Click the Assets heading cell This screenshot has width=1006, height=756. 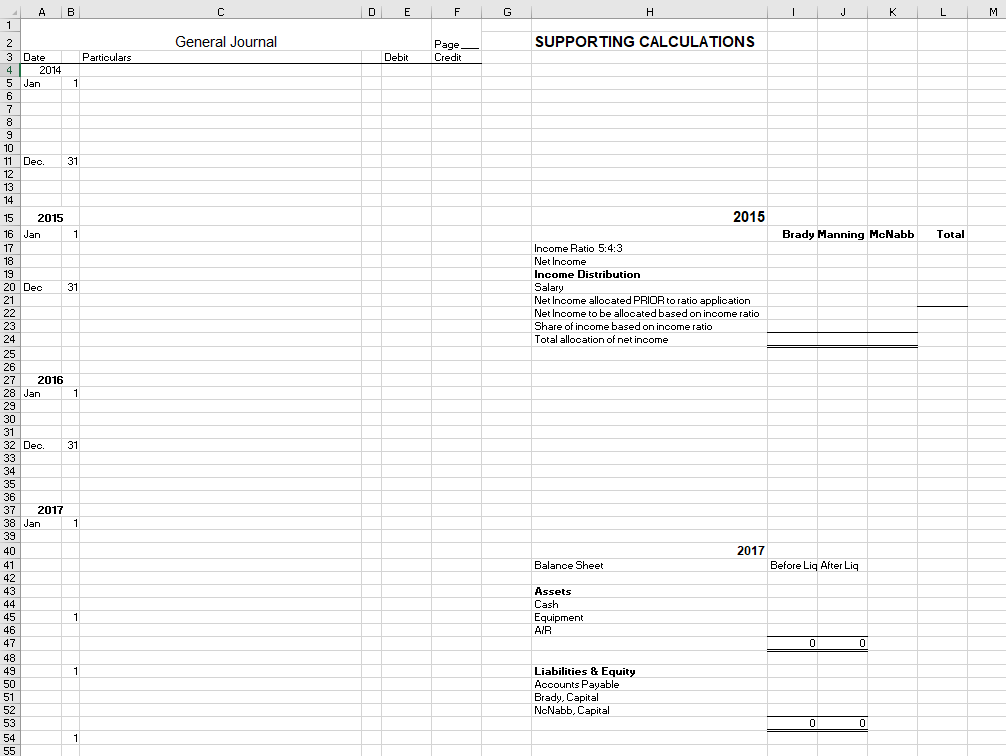click(649, 591)
